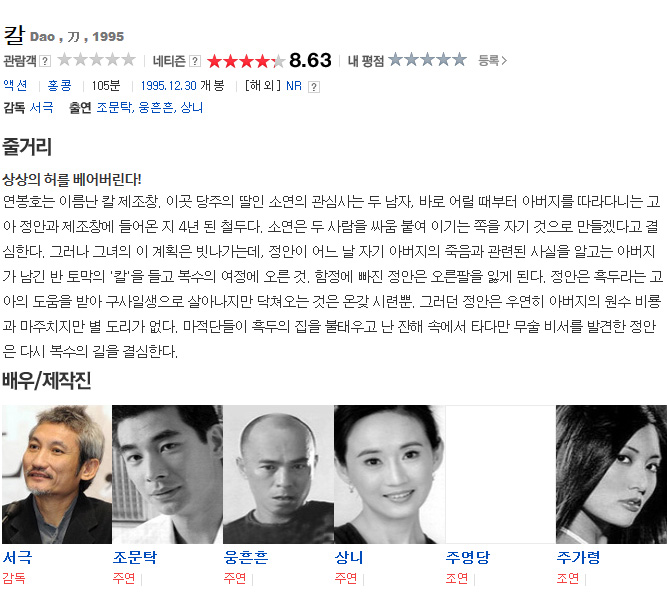Click director 서극 link in the info line
This screenshot has height=597, width=669.
pyautogui.click(x=41, y=107)
